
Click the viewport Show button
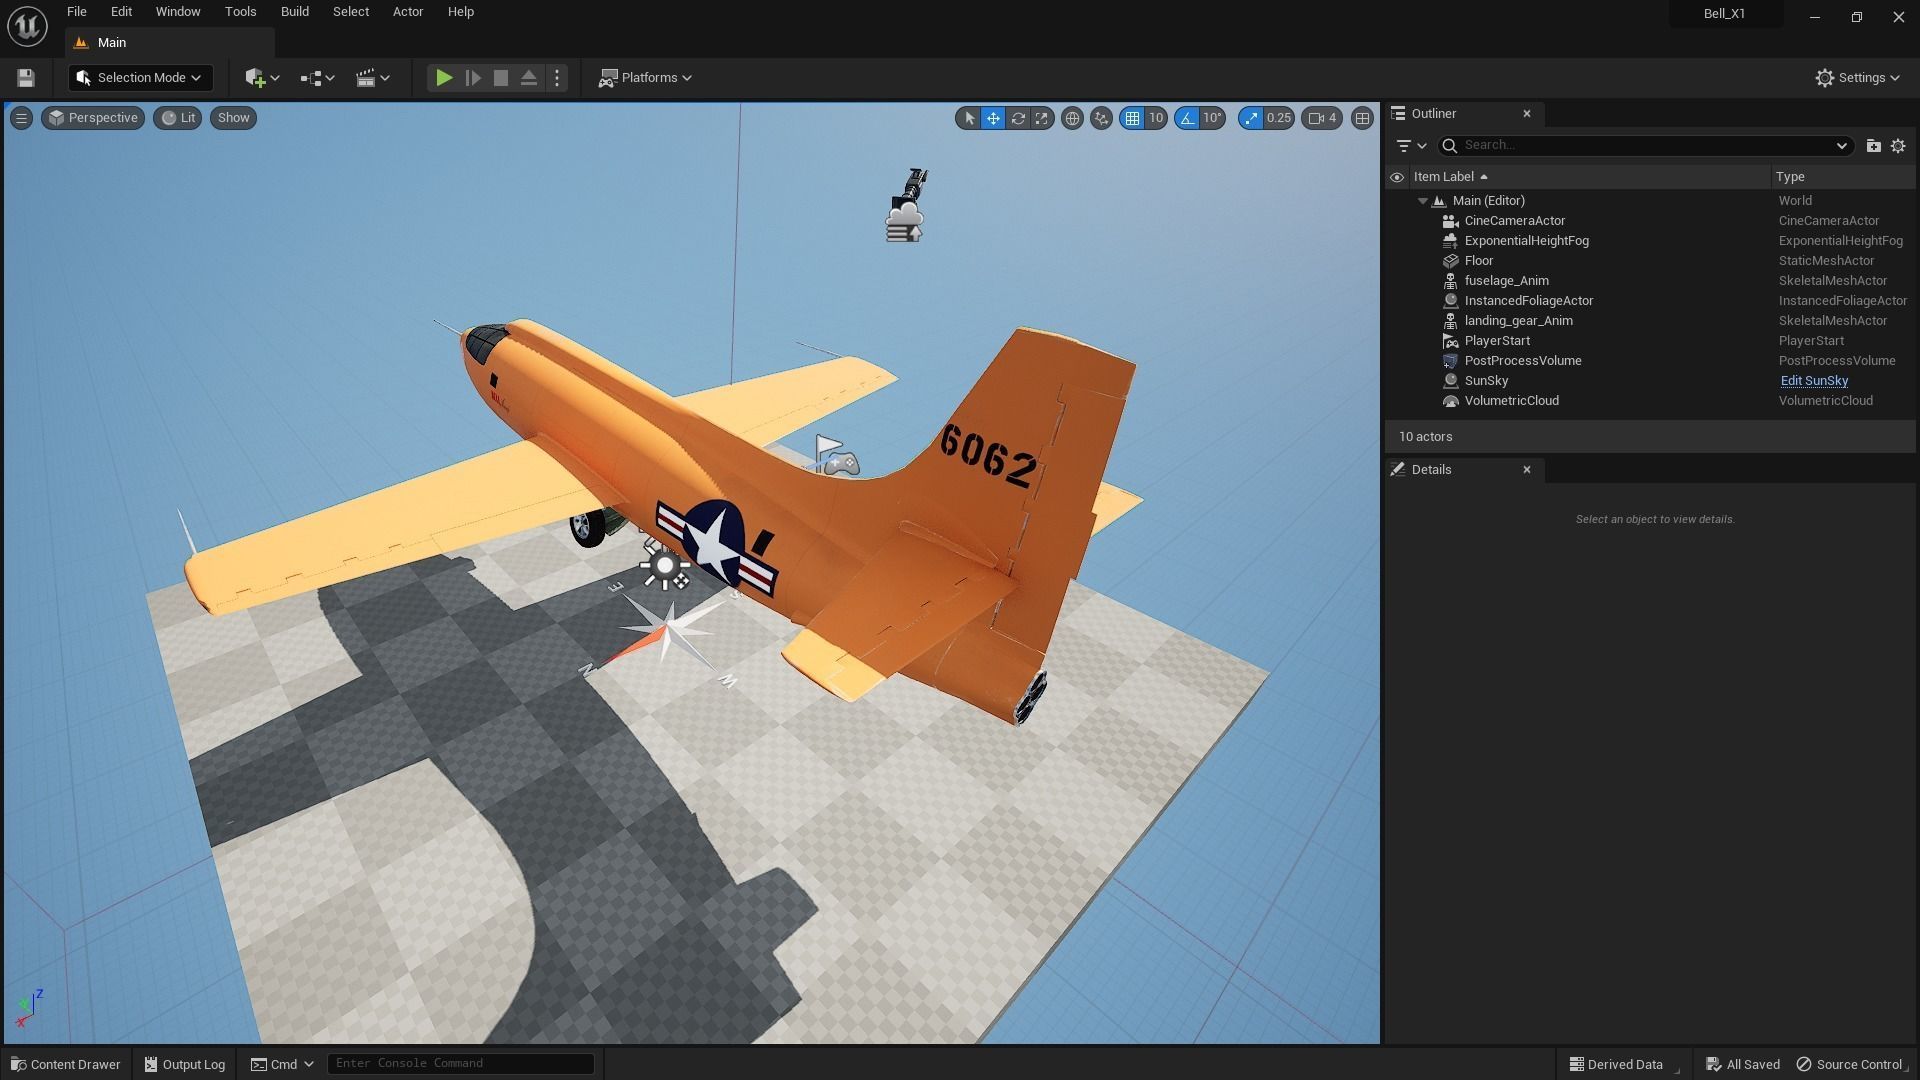pyautogui.click(x=233, y=118)
